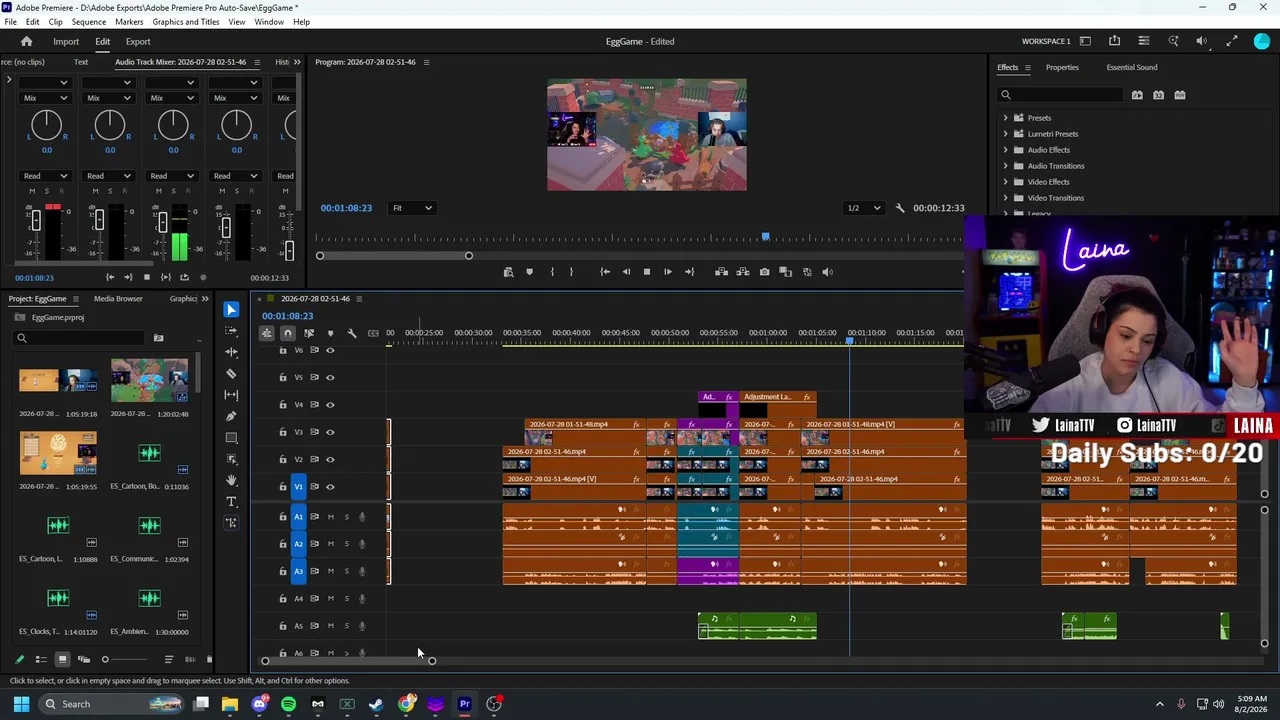Switch to the Essential Sound tab
This screenshot has width=1280, height=720.
[x=1132, y=68]
